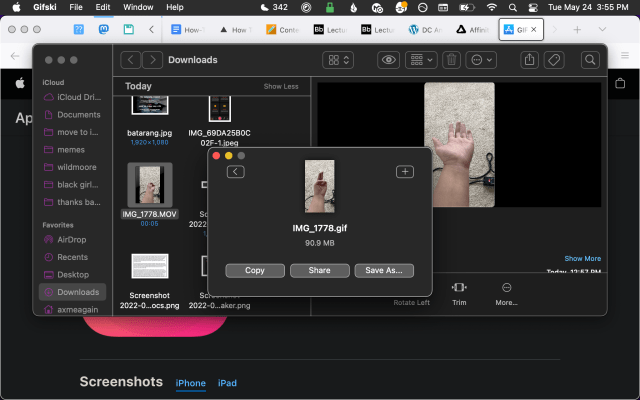Switch to Affinity browser tab
Screen dimensions: 640x400
[x=473, y=29]
